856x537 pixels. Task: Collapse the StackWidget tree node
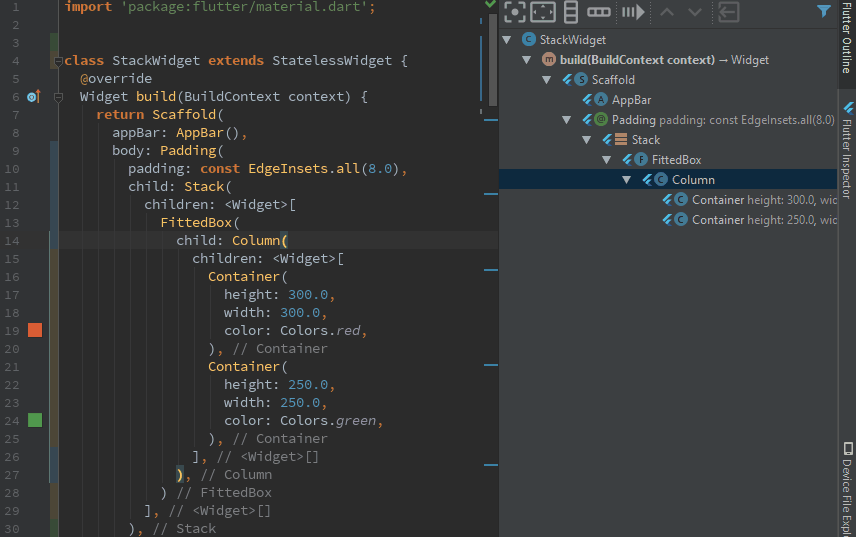(x=507, y=40)
